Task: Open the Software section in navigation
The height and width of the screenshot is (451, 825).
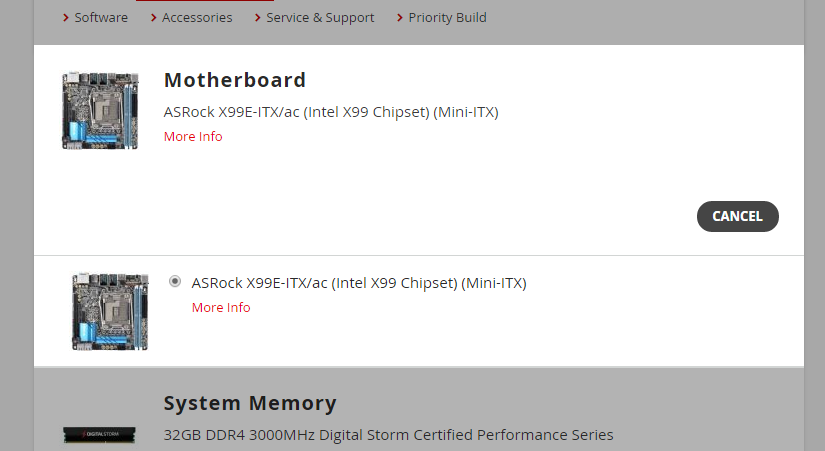Action: click(101, 17)
